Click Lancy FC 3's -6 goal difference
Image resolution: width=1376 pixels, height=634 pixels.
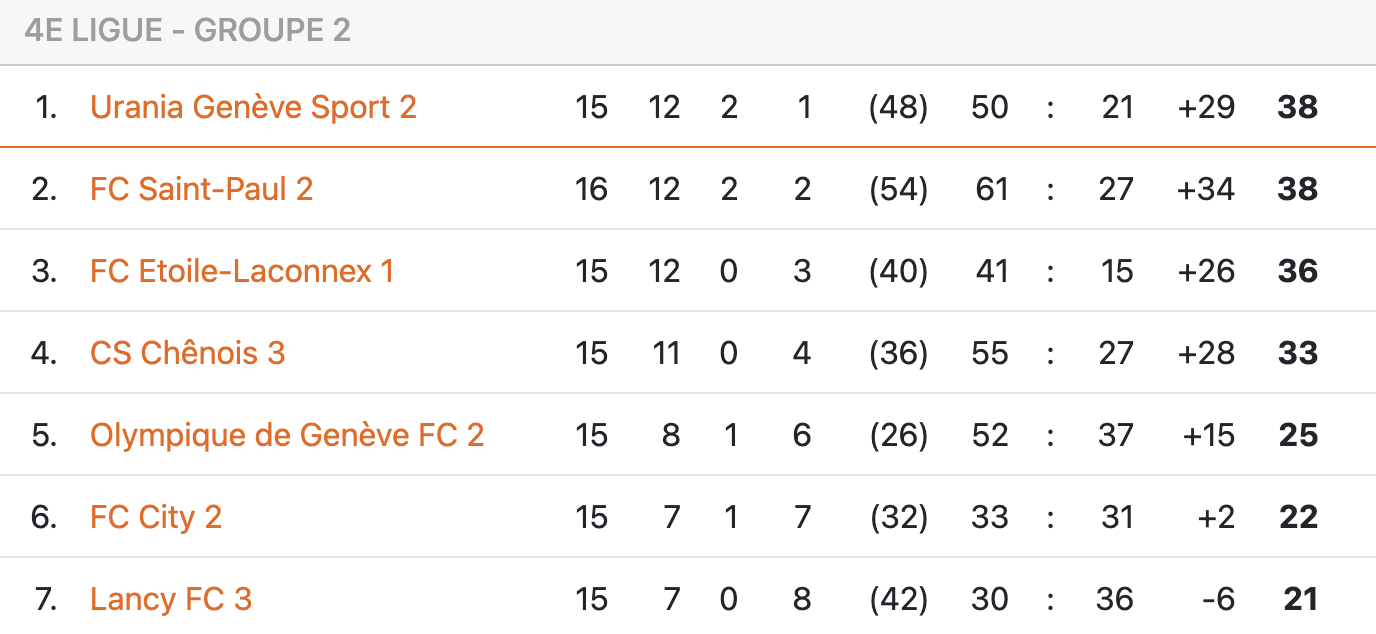(x=1219, y=599)
